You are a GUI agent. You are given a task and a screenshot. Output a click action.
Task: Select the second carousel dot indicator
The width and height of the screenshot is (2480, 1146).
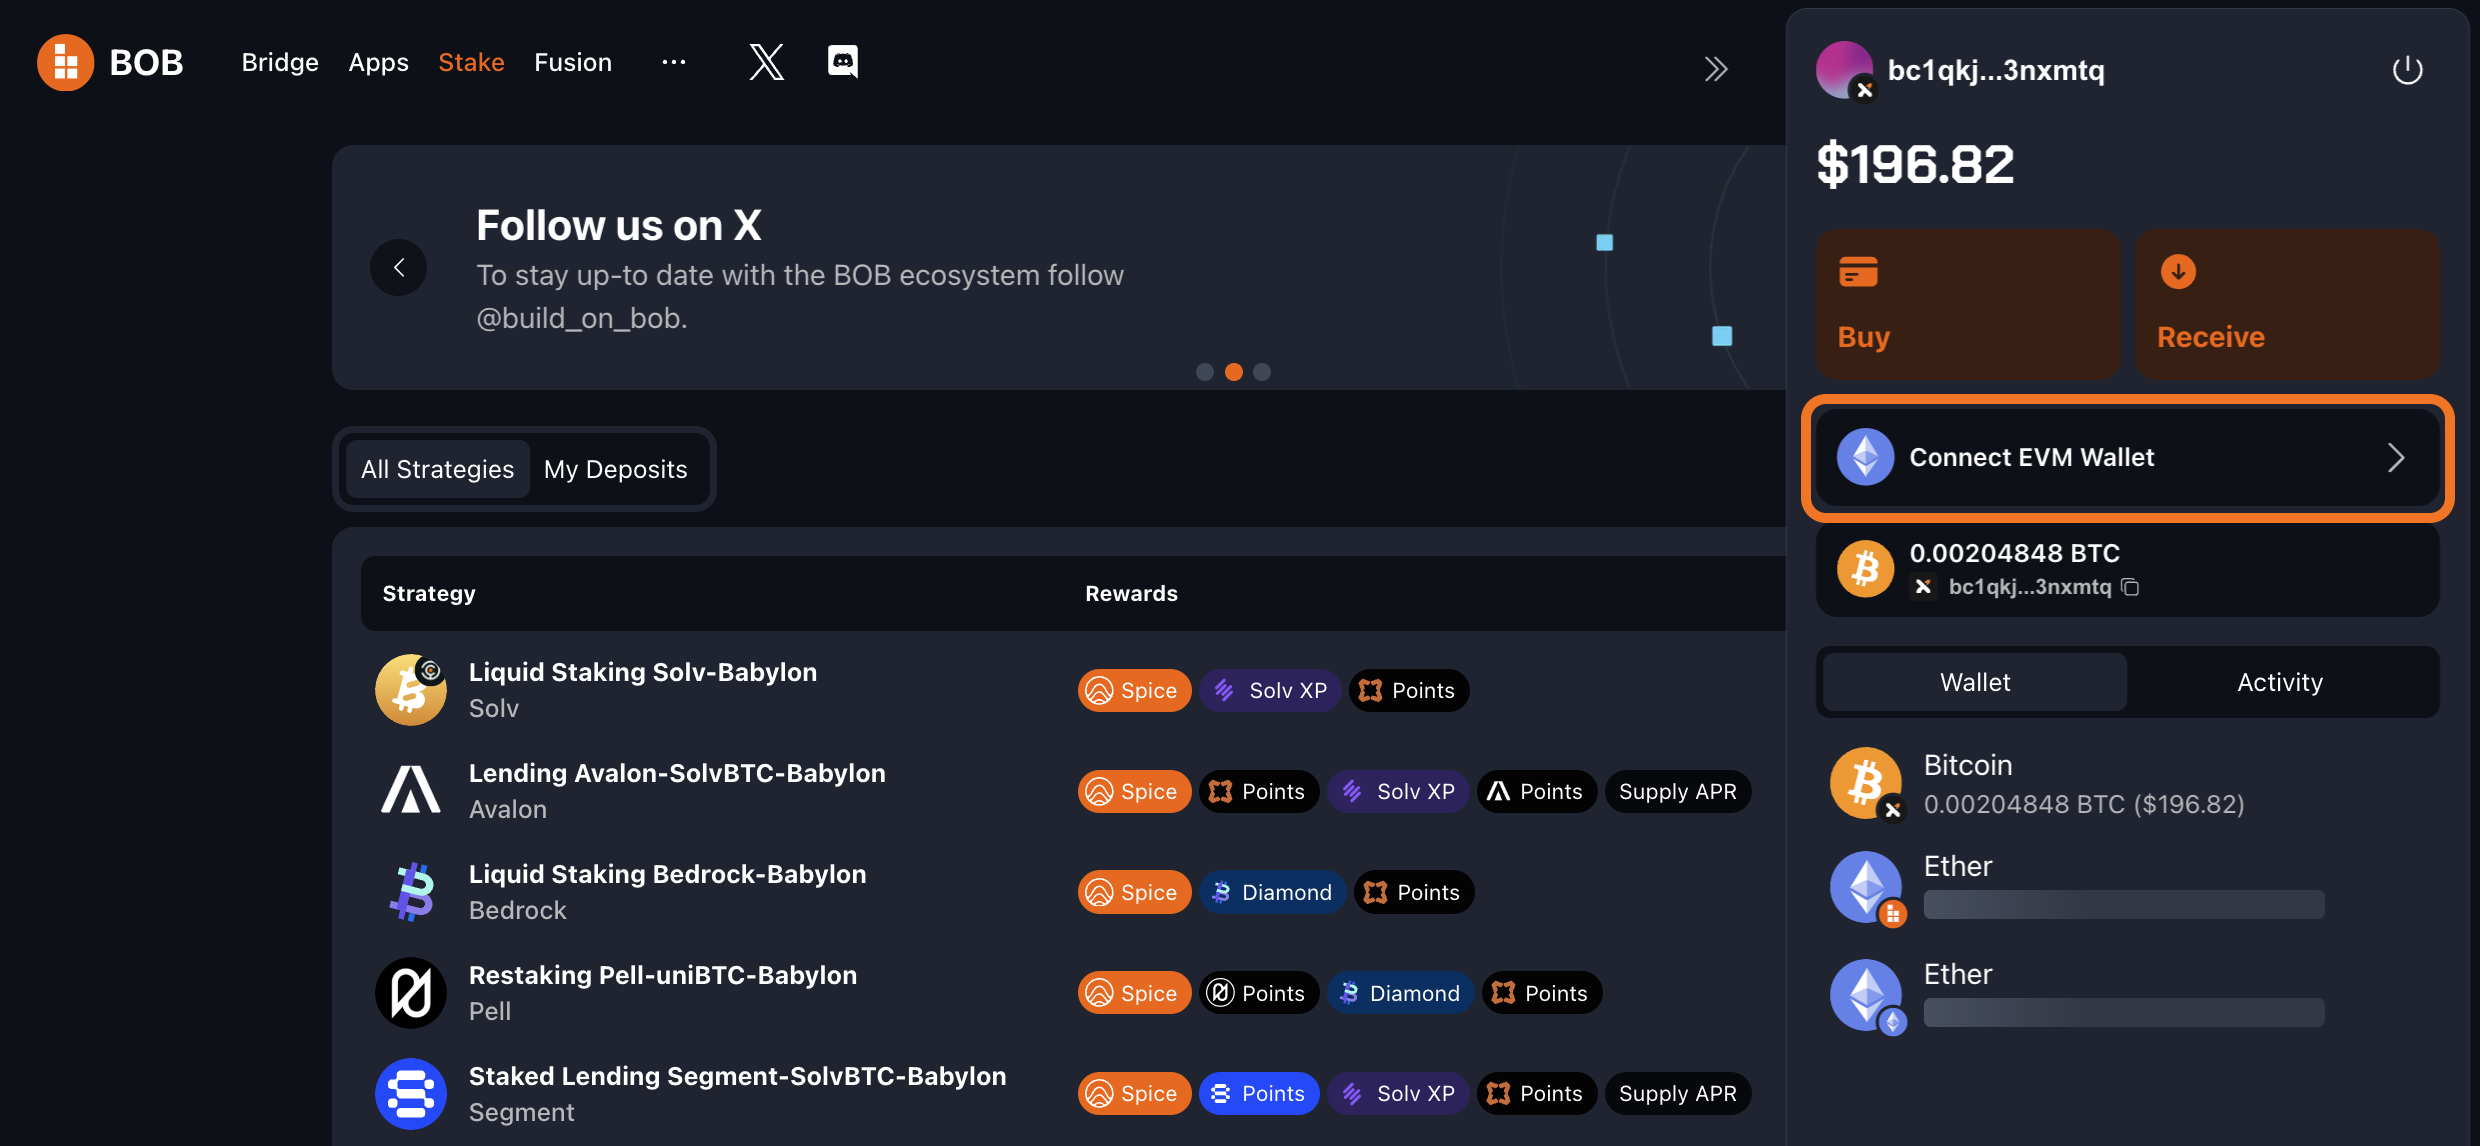[x=1233, y=372]
